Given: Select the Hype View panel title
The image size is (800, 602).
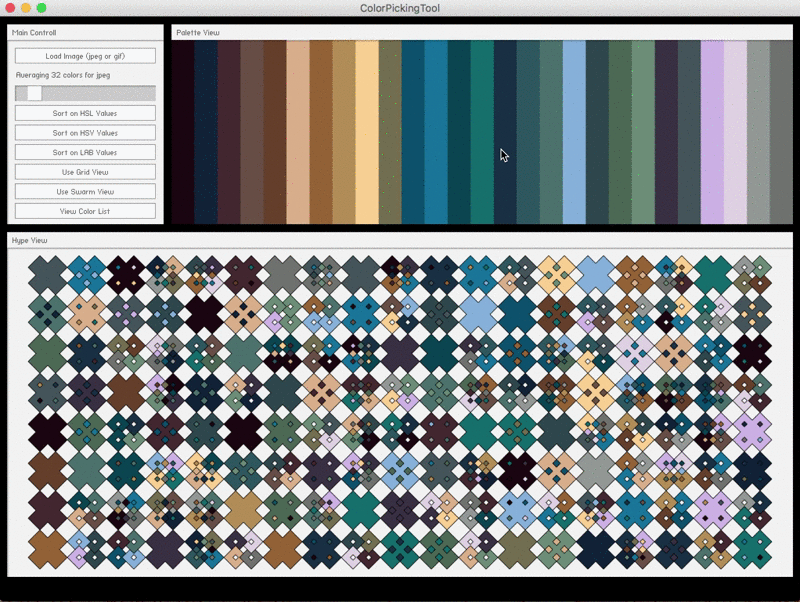Looking at the screenshot, I should point(30,240).
